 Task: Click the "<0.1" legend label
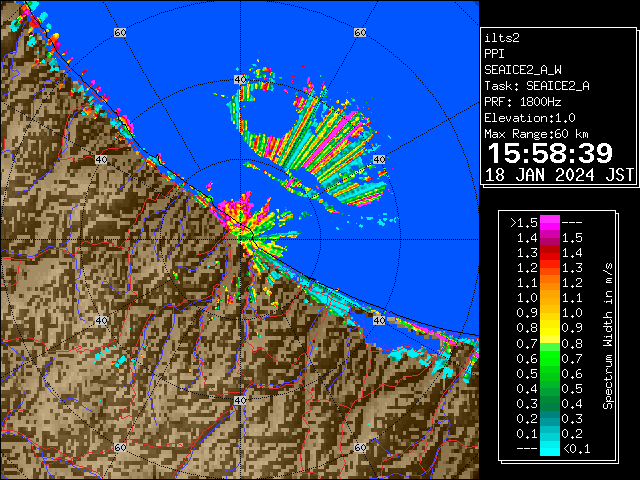(576, 449)
